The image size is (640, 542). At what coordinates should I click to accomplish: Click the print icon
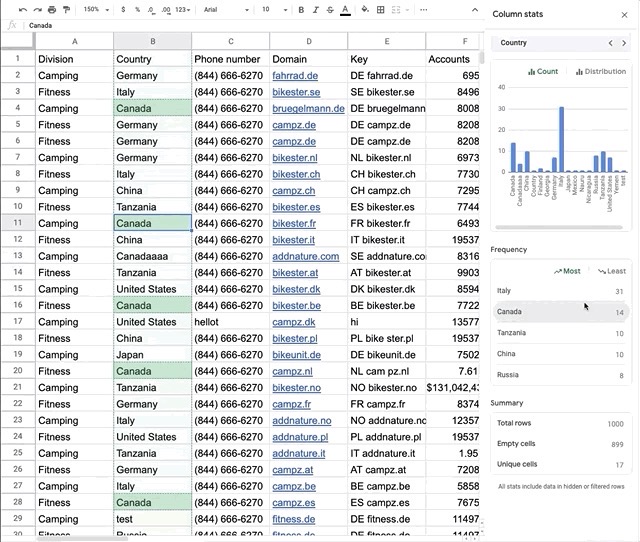tap(51, 9)
